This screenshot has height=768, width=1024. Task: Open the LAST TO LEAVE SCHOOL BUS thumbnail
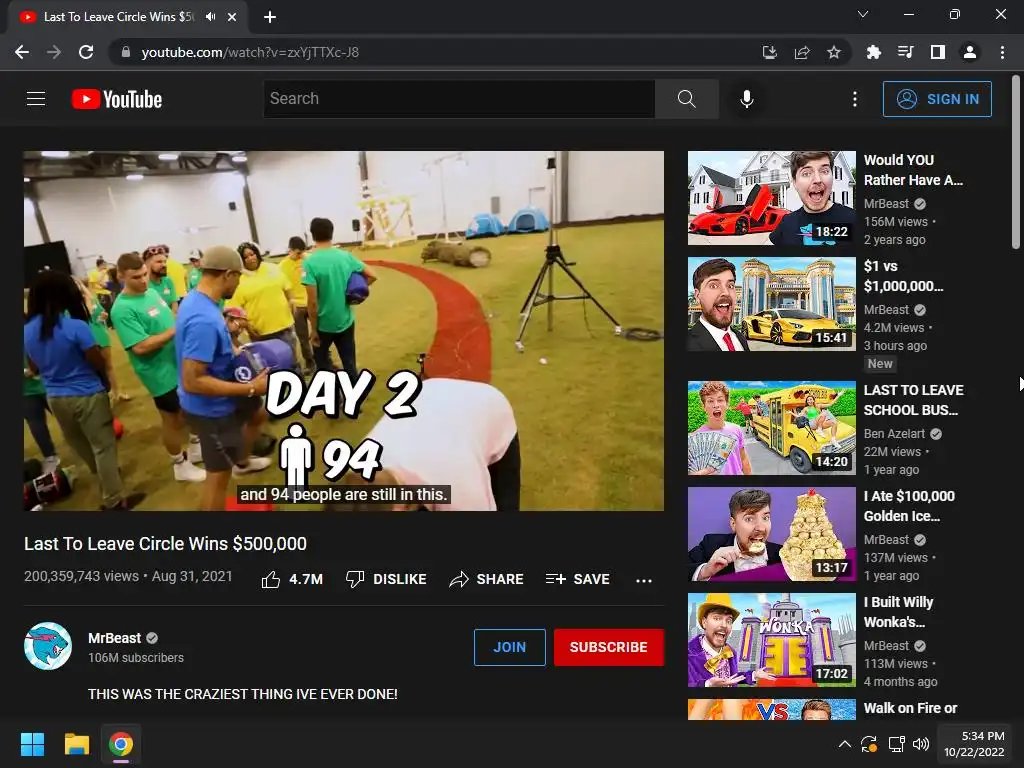click(x=771, y=428)
